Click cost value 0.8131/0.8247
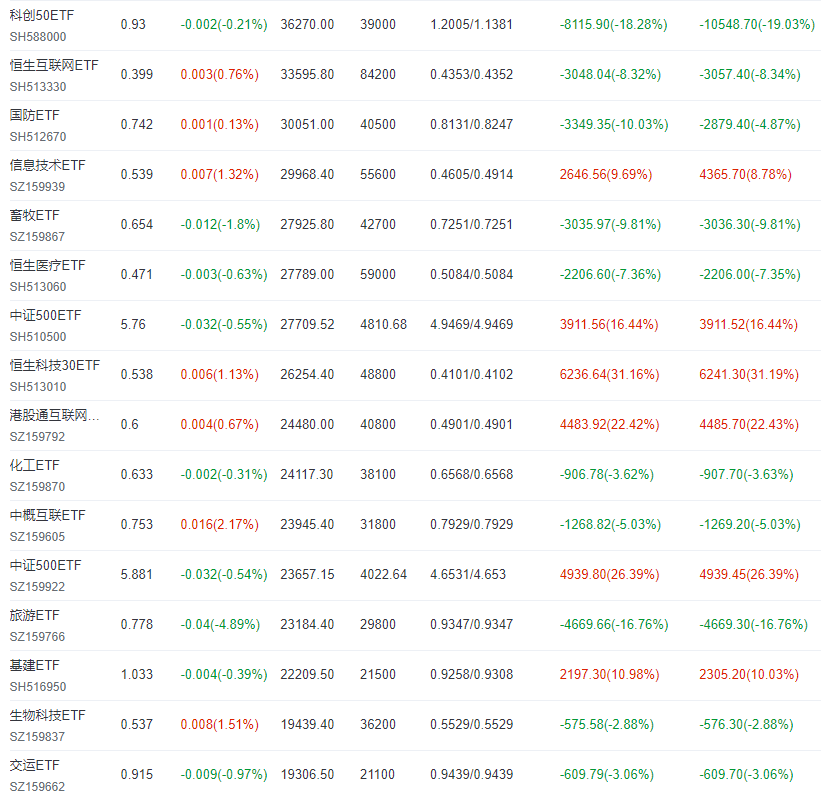The width and height of the screenshot is (821, 795). pyautogui.click(x=471, y=125)
